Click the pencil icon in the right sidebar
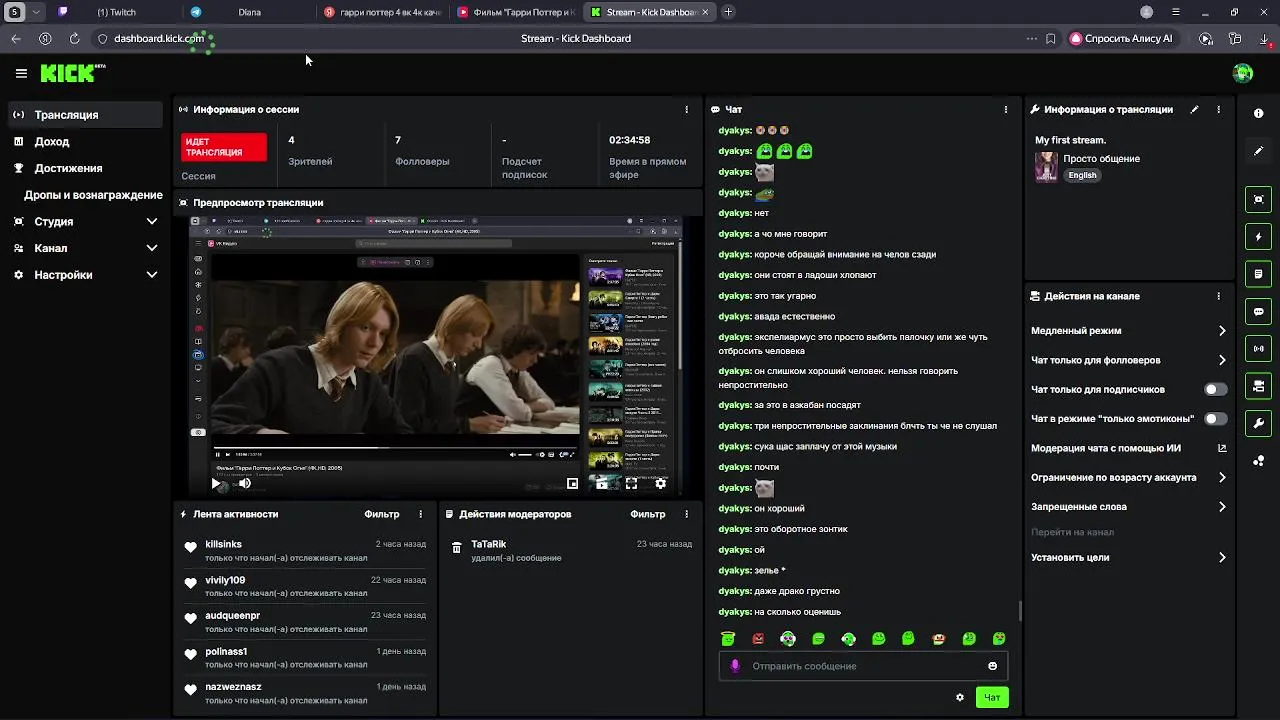Screen dimensions: 1280x720 point(1258,151)
